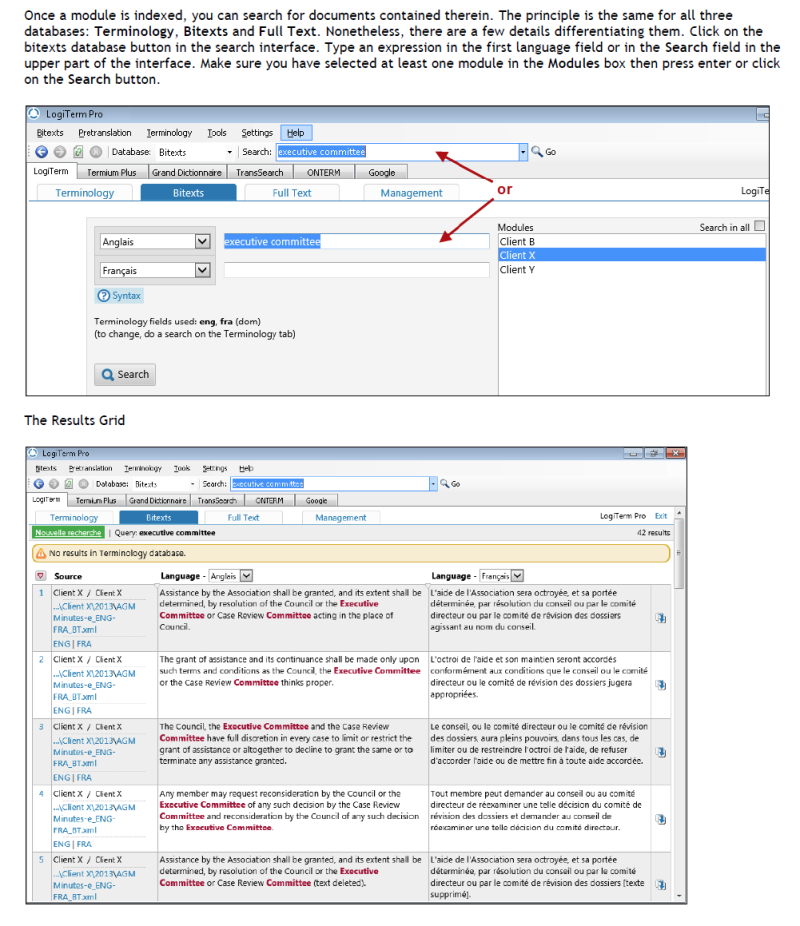
Task: Select Grand Dictionnaire tab in search-form window
Action: 187,172
